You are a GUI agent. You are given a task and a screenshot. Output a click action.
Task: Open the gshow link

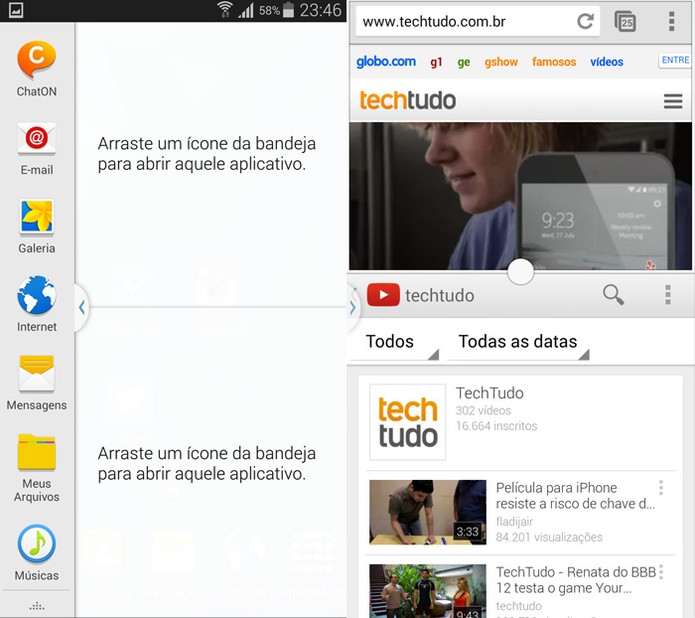(501, 62)
